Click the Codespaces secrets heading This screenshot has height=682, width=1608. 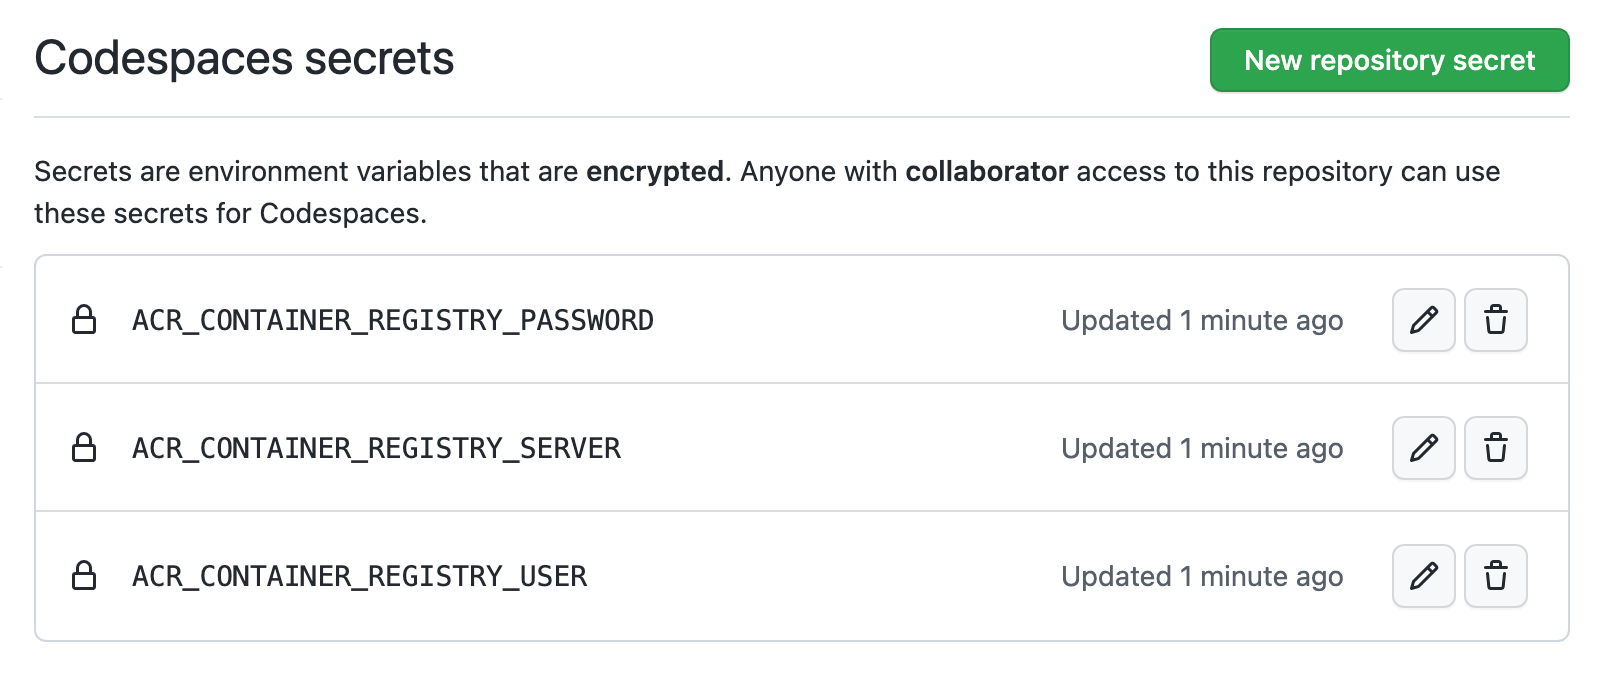[x=244, y=58]
